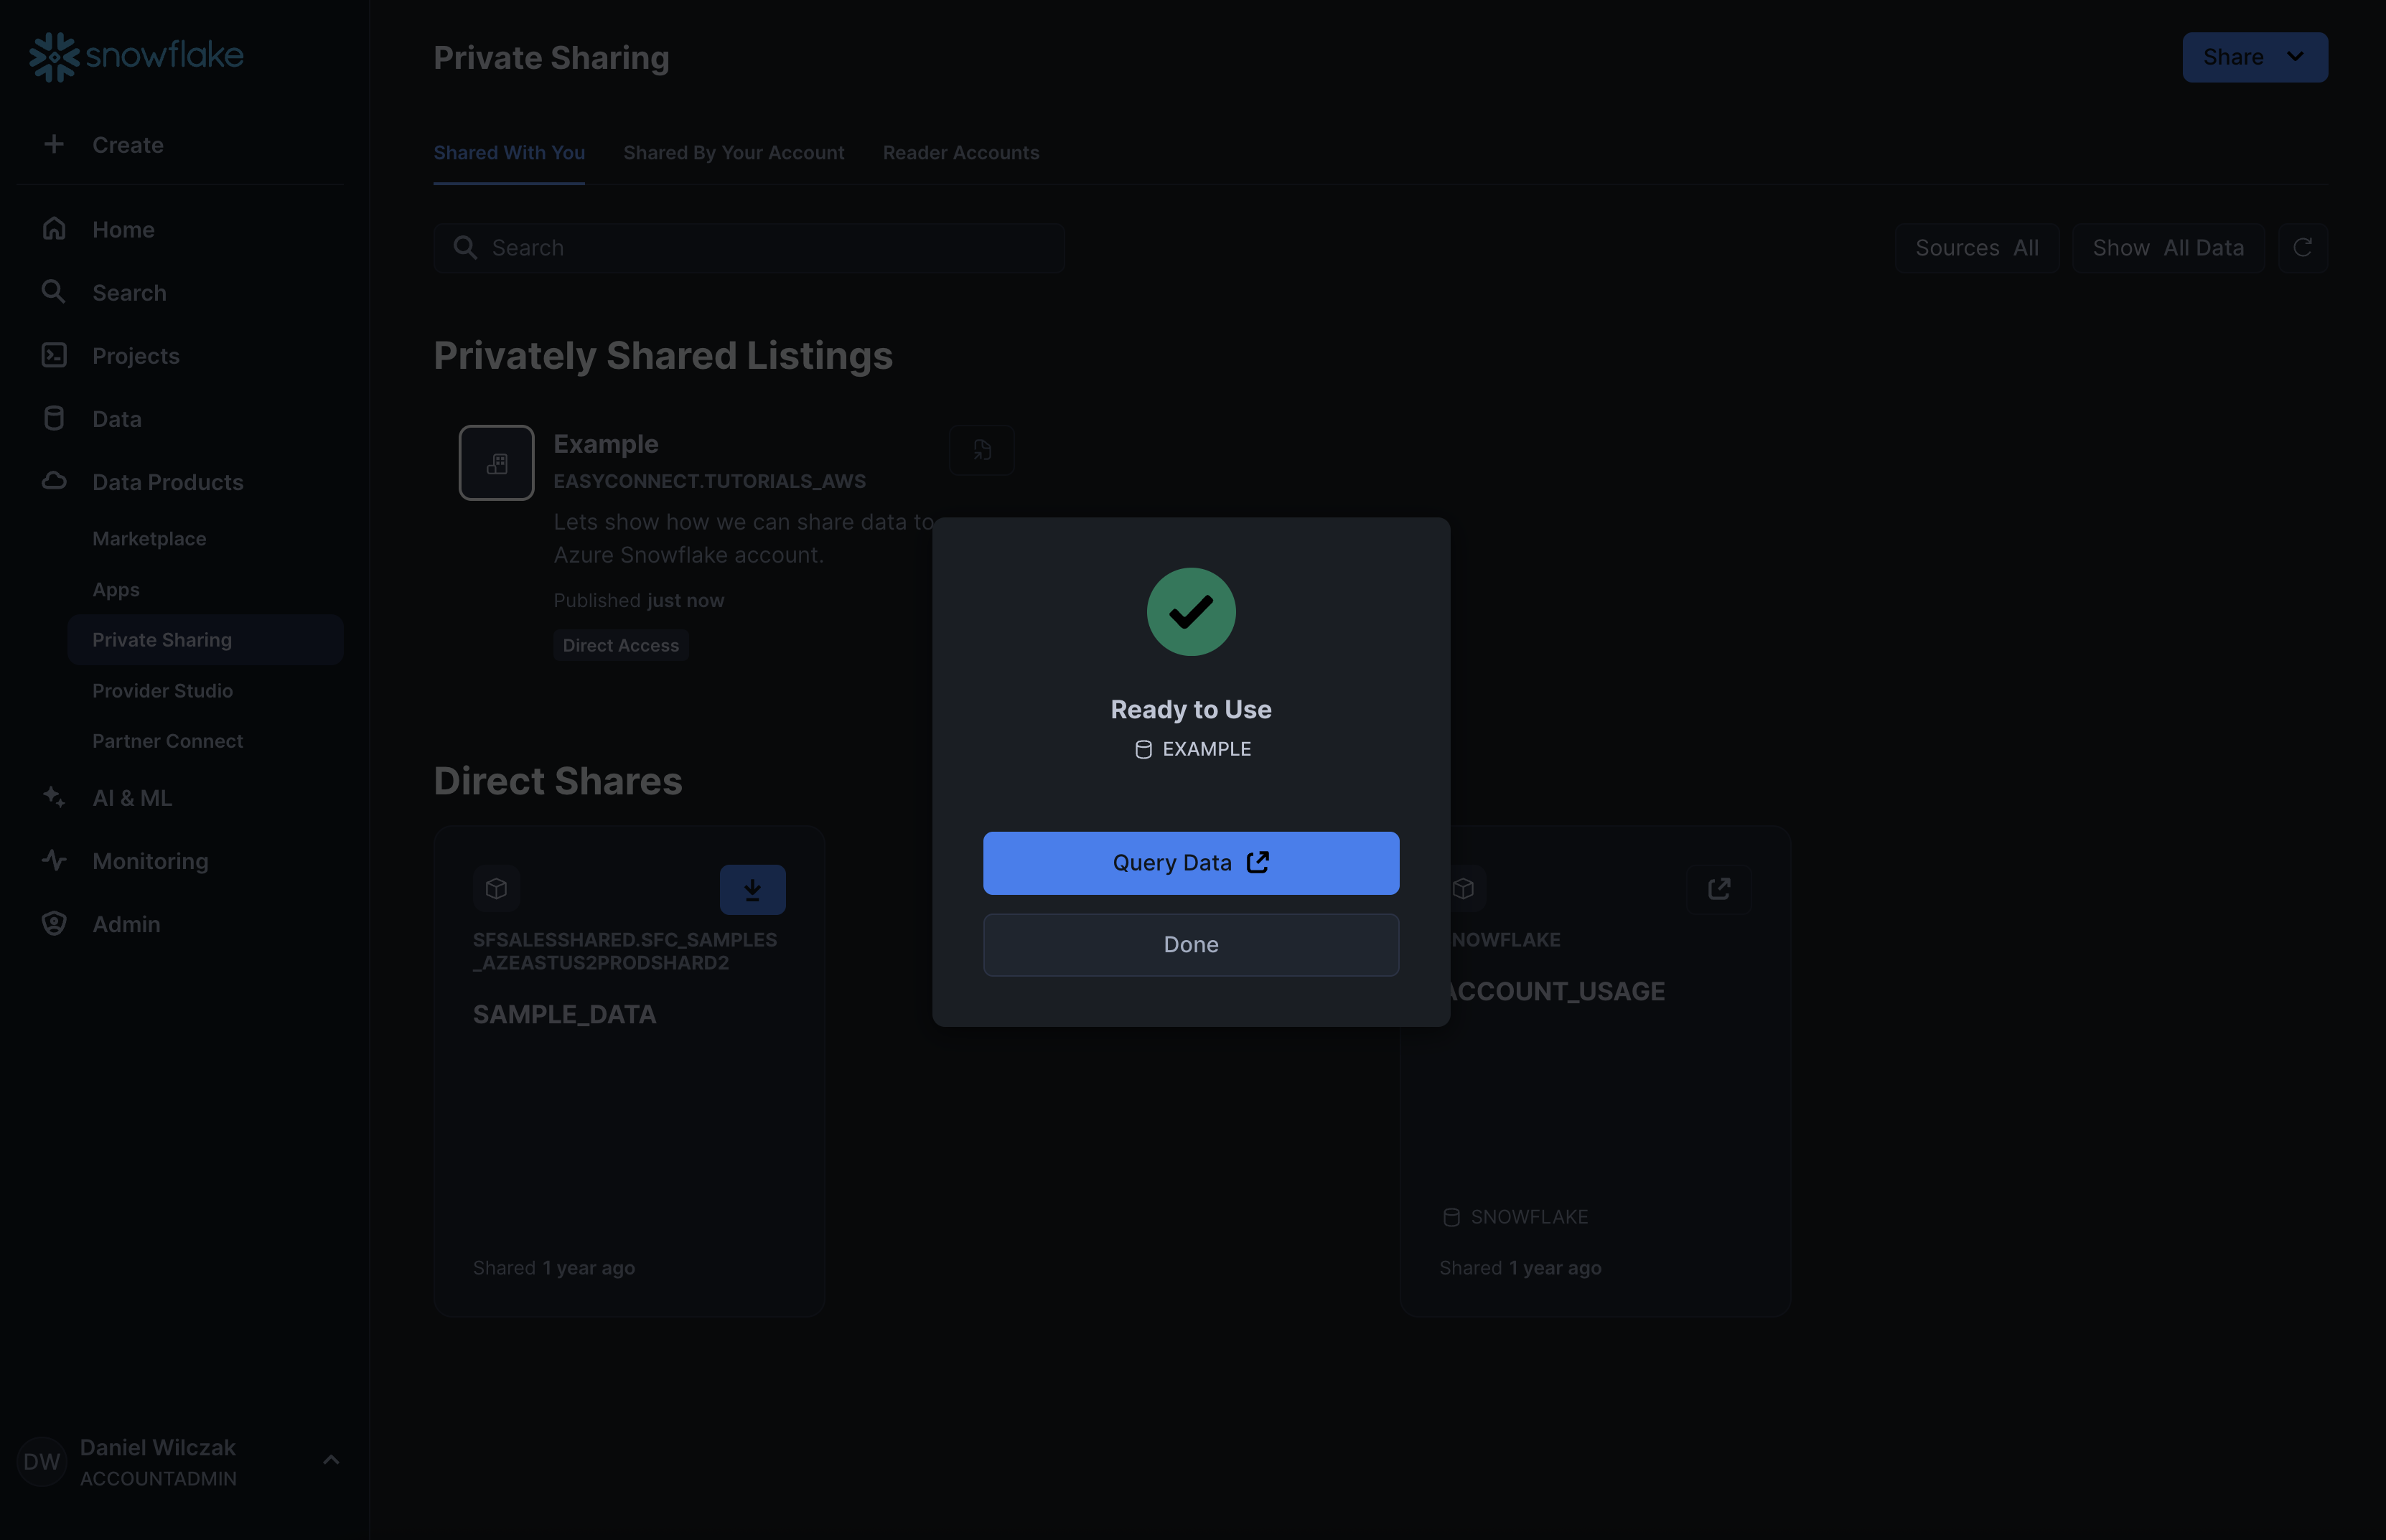
Task: Click the Example listing thumbnail icon
Action: (x=496, y=462)
